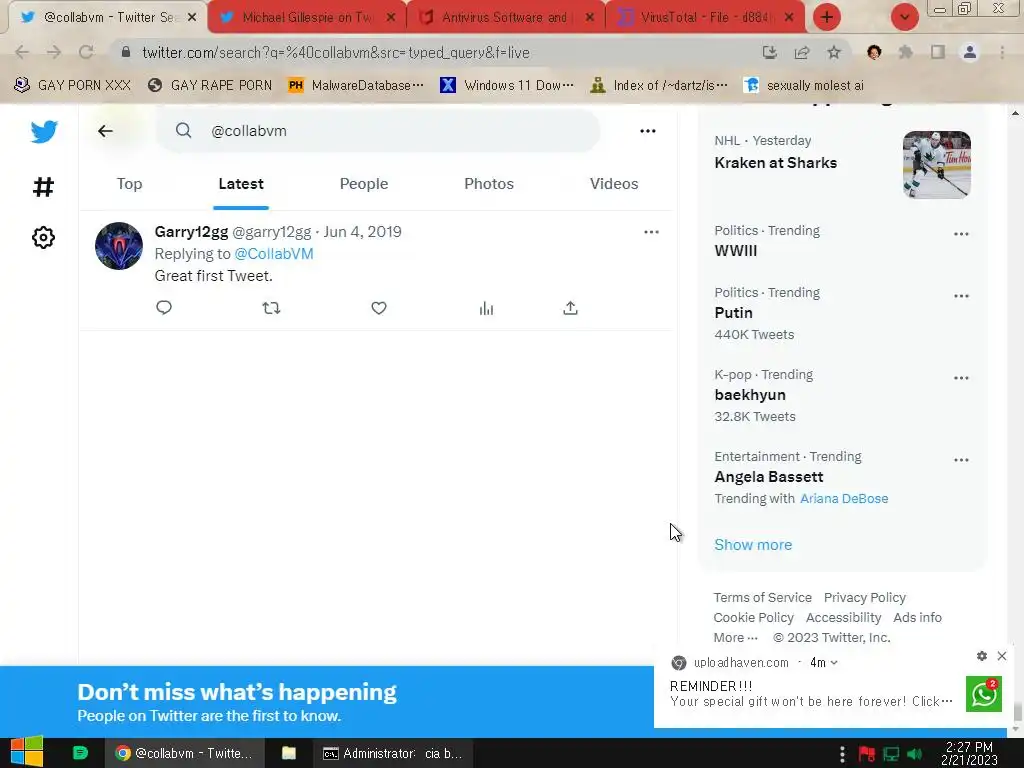
Task: Click the volume speaker tray icon
Action: [914, 754]
